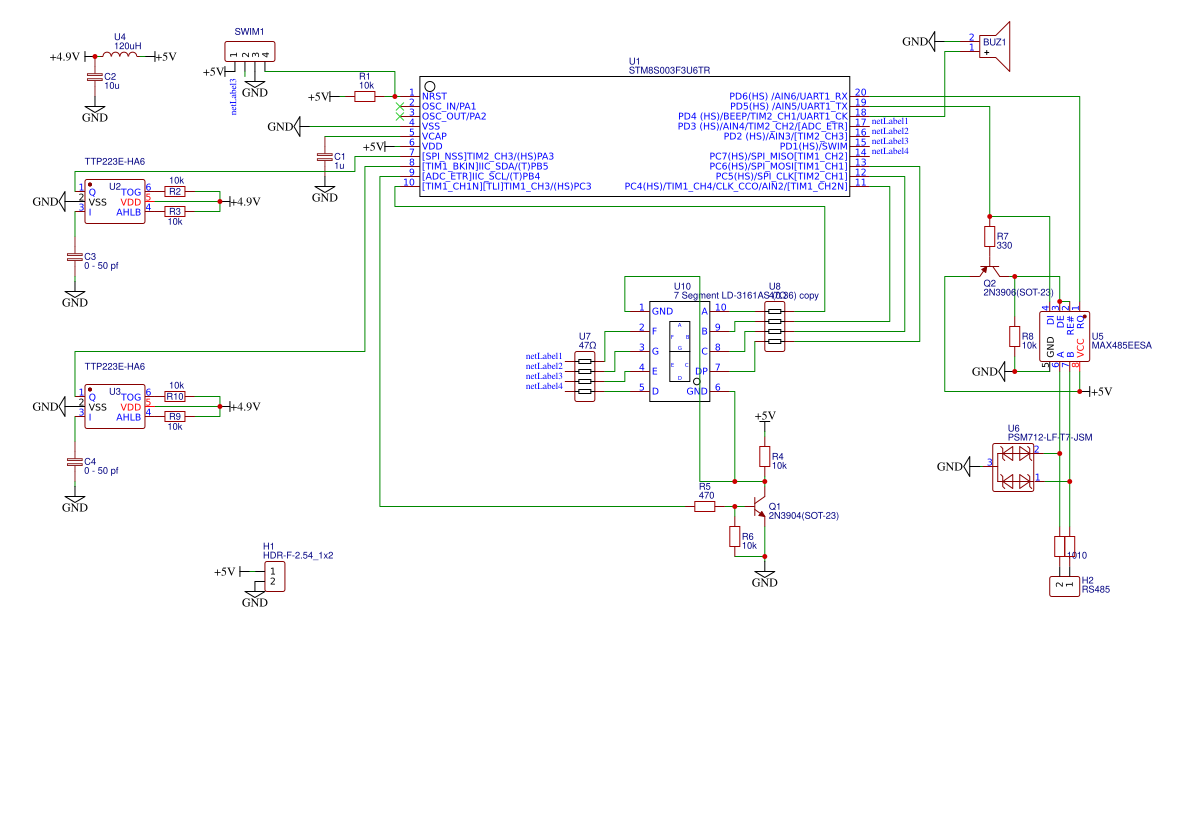Select the U3 TTP223E touch sensor chip
1179x827 pixels.
(x=115, y=407)
